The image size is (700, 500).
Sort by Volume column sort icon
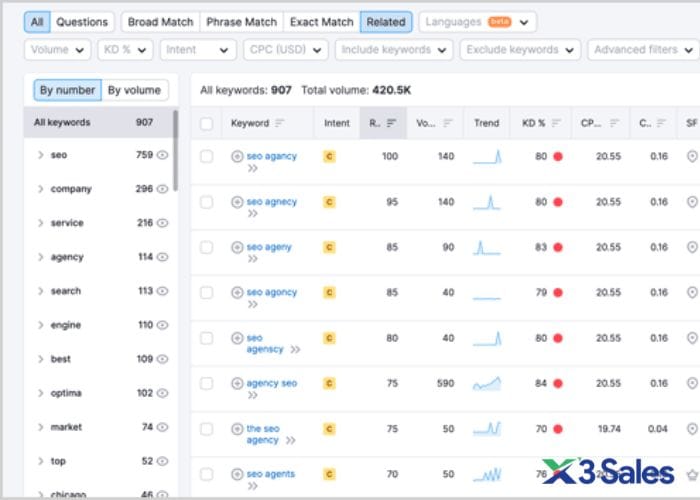pos(448,123)
